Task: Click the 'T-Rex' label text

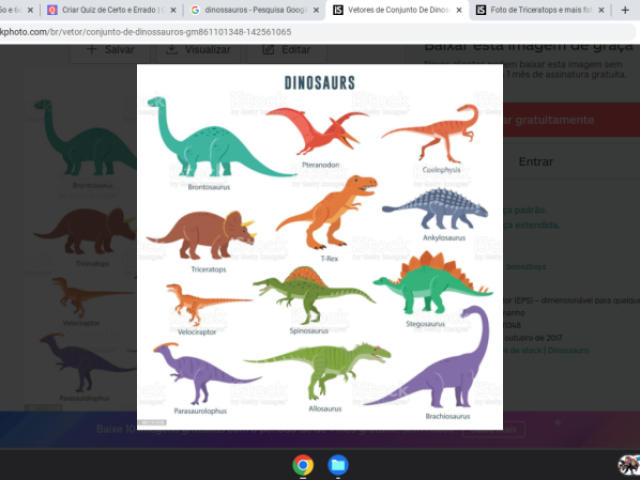Action: (x=329, y=258)
